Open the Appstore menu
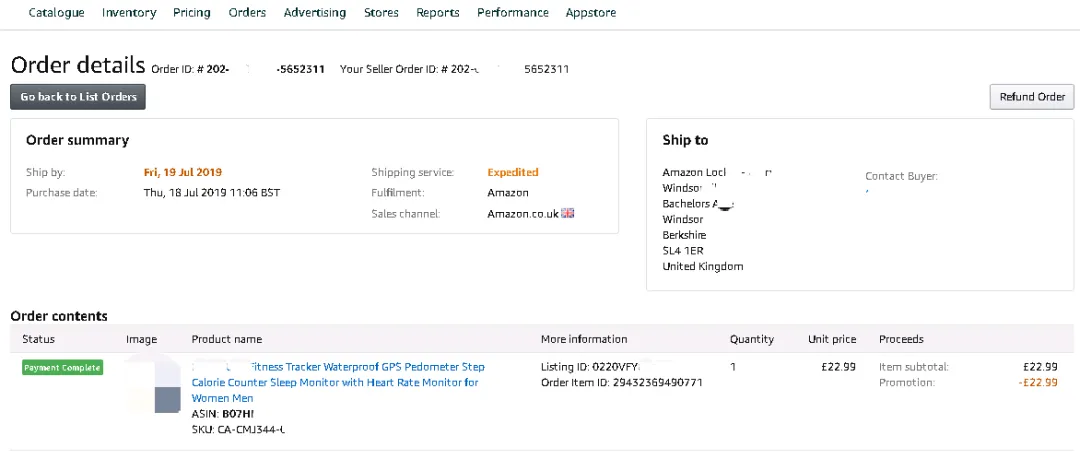The image size is (1080, 471). pyautogui.click(x=591, y=12)
